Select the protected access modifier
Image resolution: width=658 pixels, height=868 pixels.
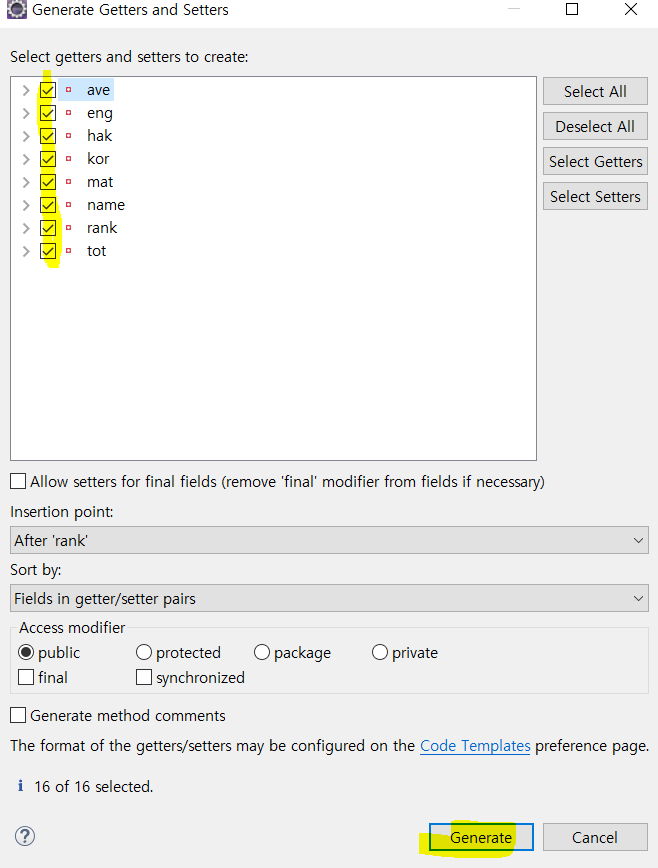pos(144,653)
